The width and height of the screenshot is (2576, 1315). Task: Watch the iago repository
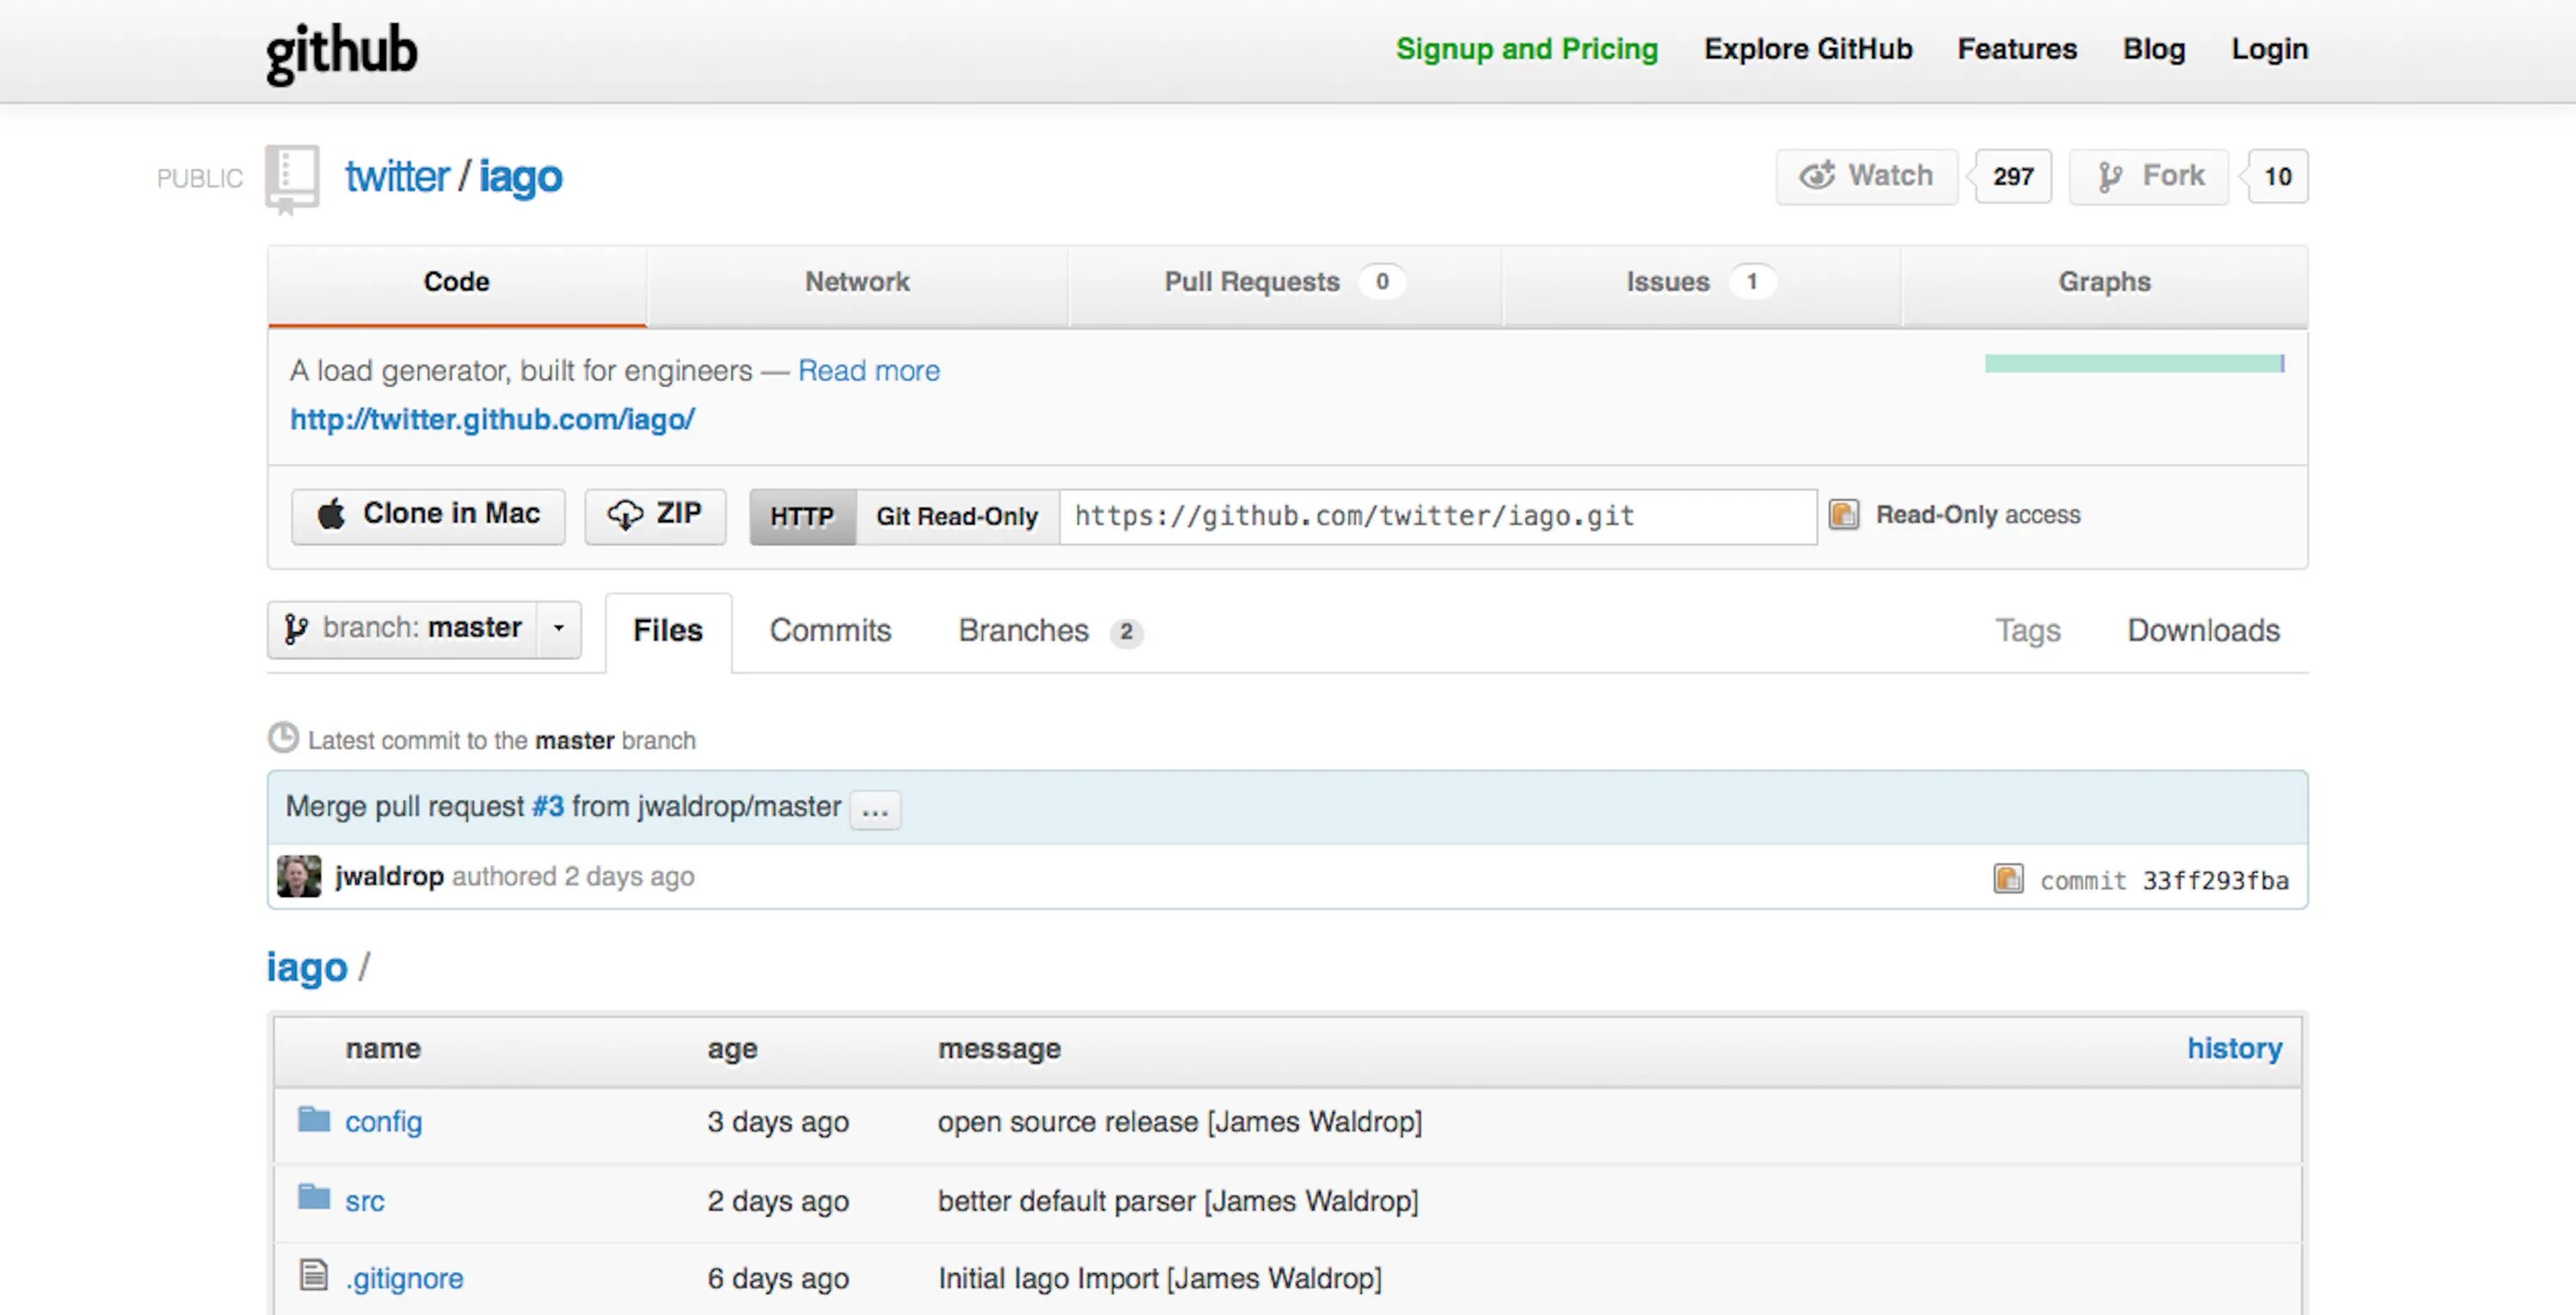coord(1866,177)
